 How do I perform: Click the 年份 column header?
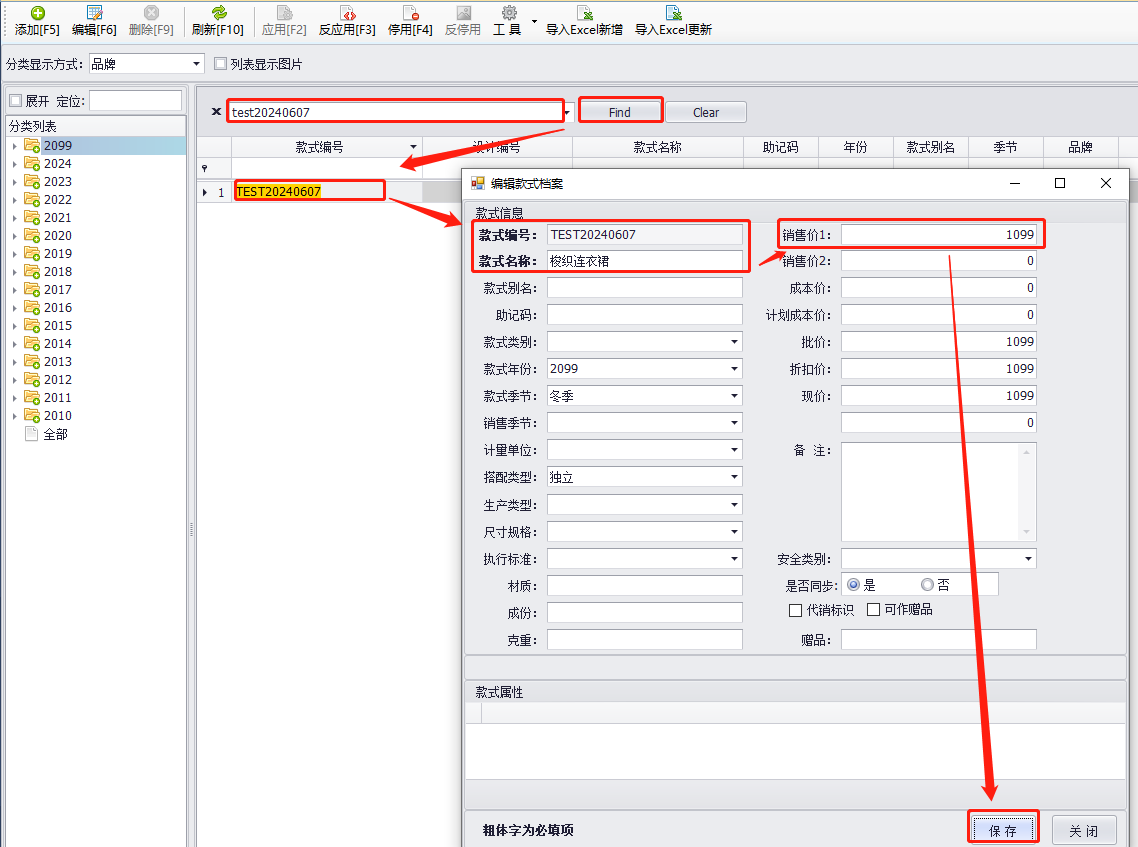(x=856, y=147)
